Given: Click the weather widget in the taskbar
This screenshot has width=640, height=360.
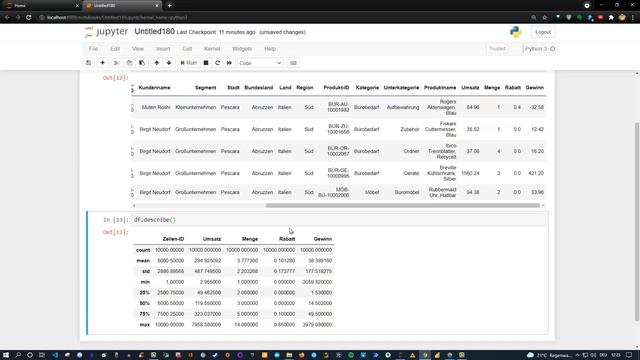Looking at the screenshot, I should (550, 355).
